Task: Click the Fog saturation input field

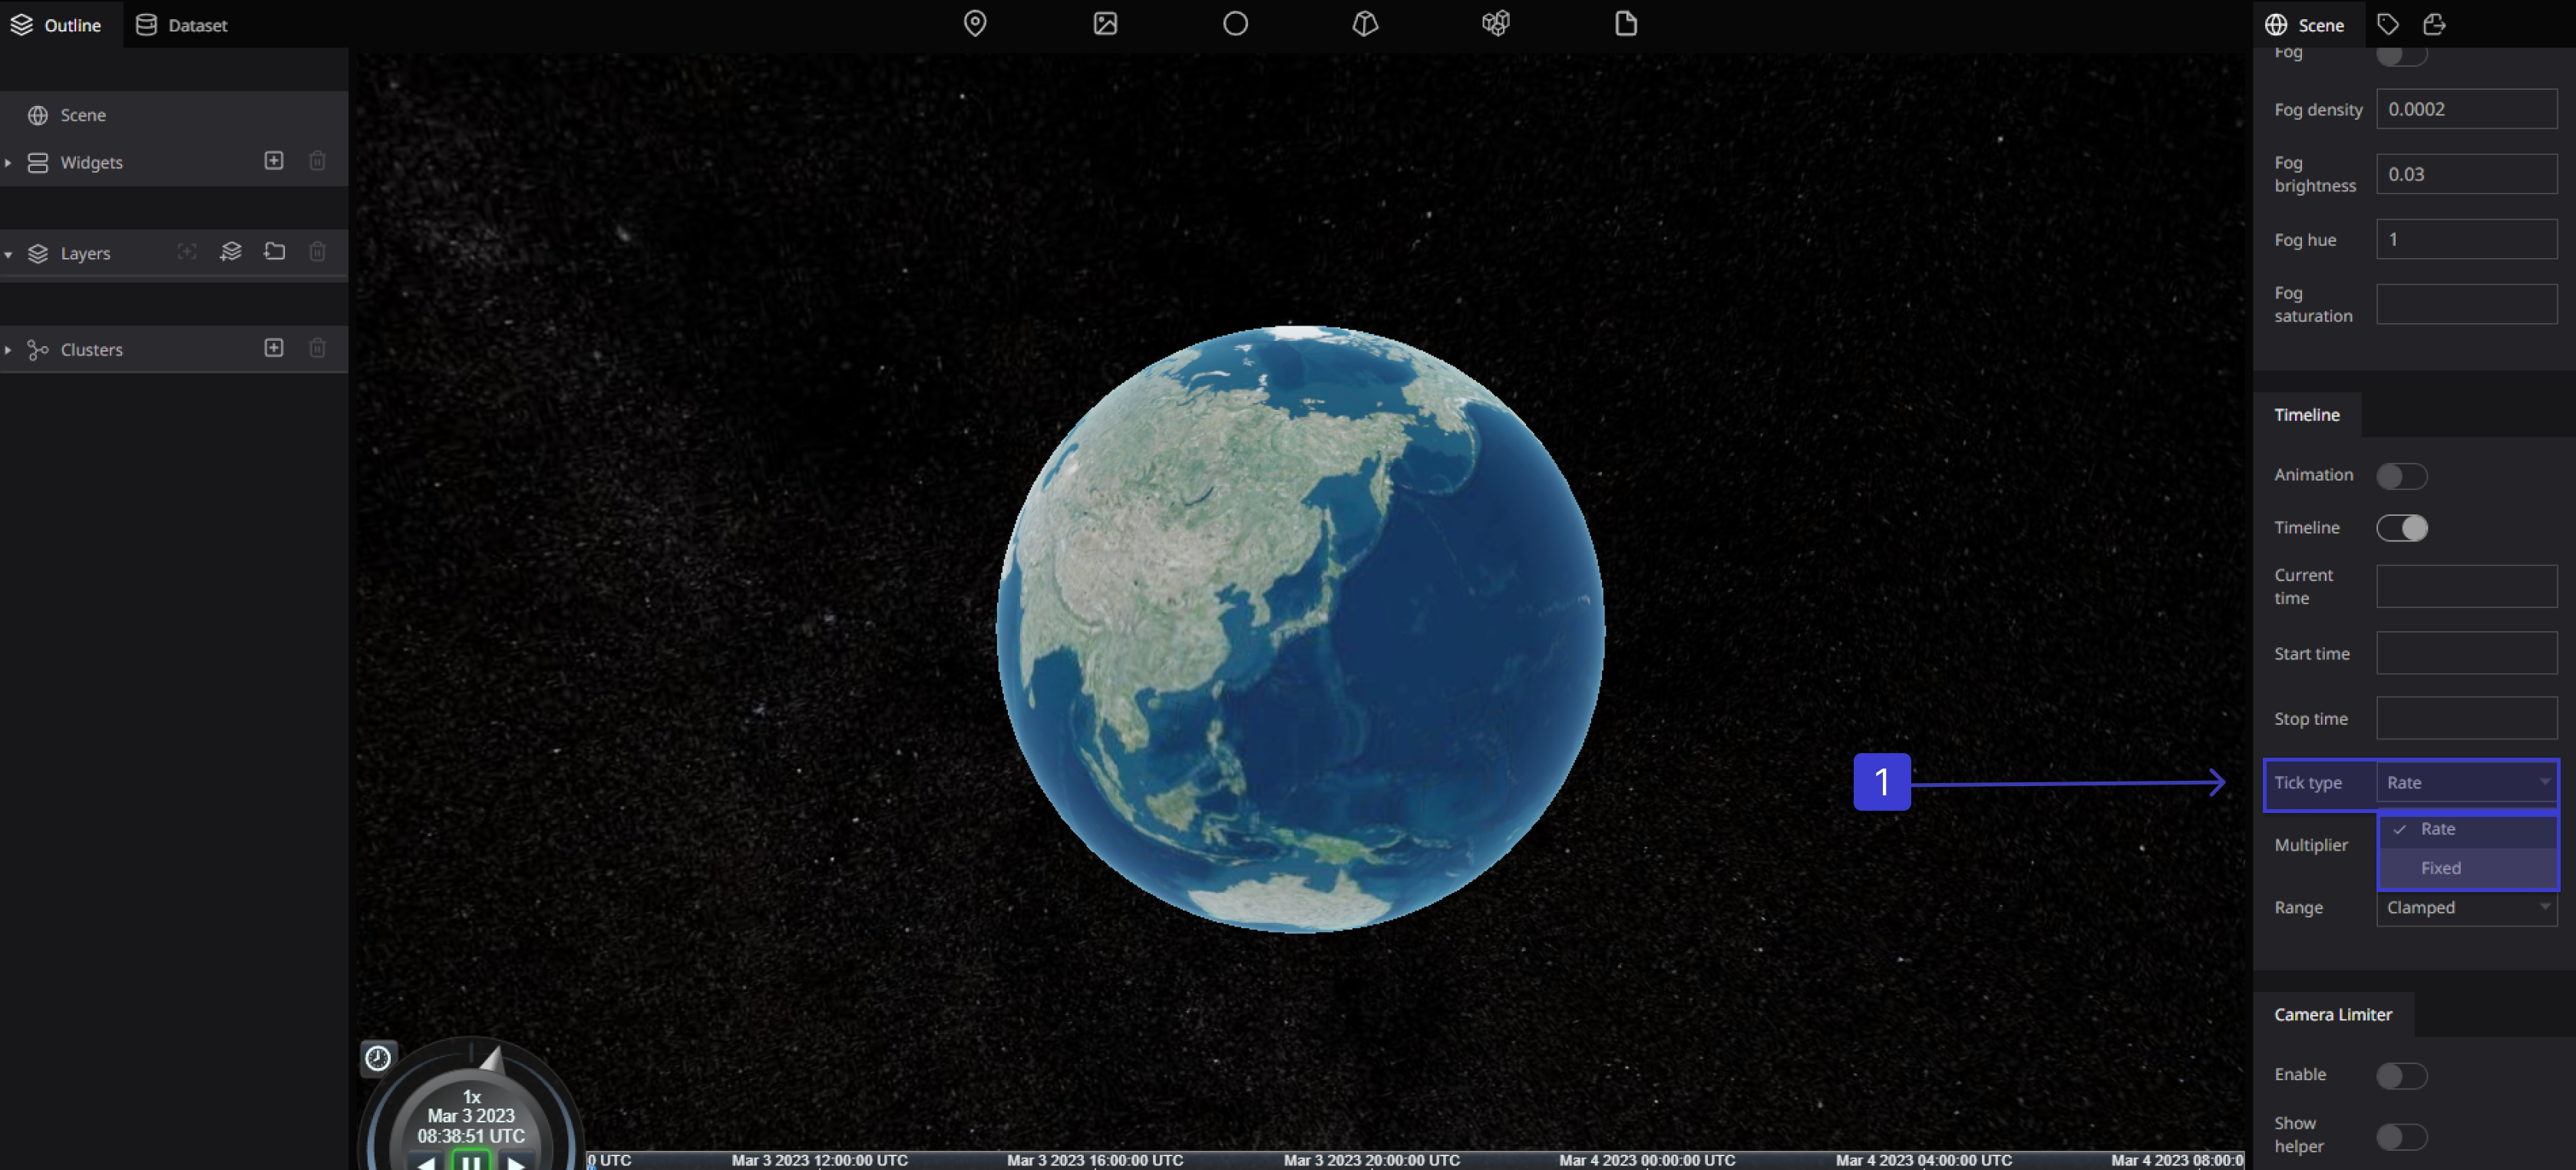Action: tap(2466, 304)
